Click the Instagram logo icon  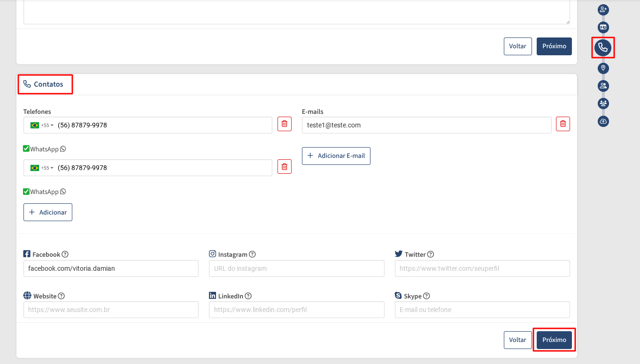click(212, 254)
